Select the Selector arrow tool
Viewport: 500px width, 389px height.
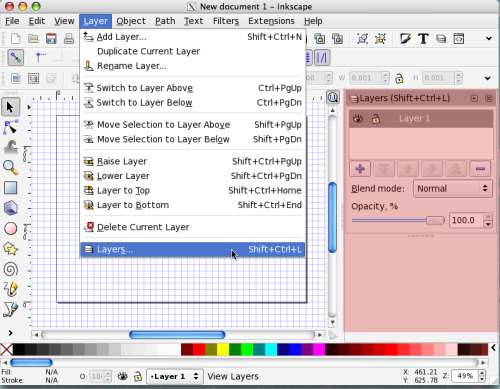tap(10, 107)
